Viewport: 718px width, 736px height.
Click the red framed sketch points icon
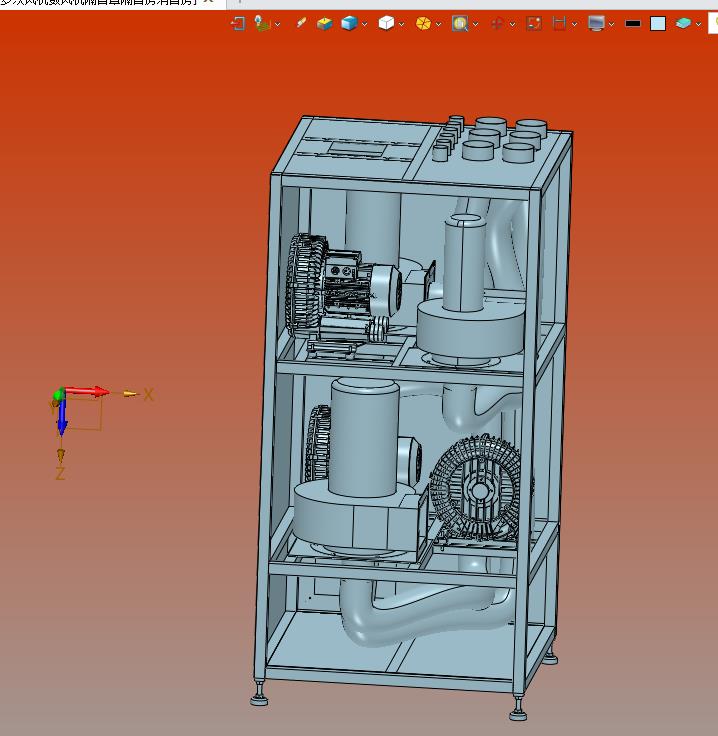pos(534,23)
